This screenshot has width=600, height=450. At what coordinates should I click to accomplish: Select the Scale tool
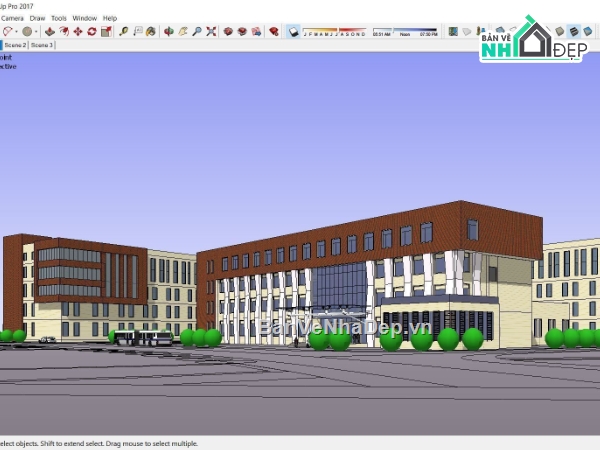click(106, 31)
